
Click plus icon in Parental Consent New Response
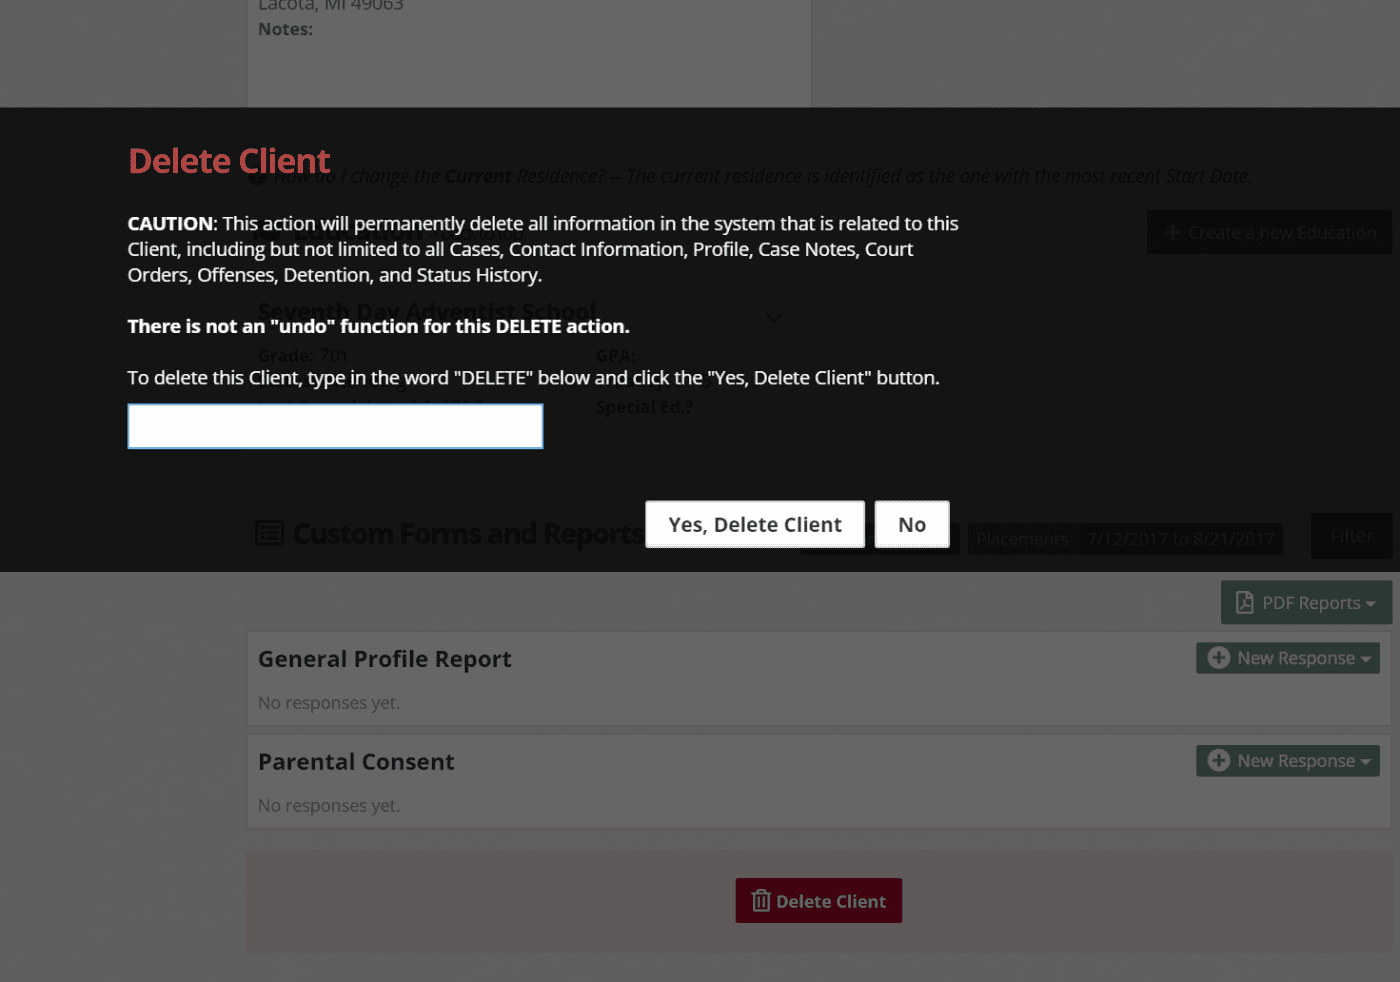(x=1218, y=761)
